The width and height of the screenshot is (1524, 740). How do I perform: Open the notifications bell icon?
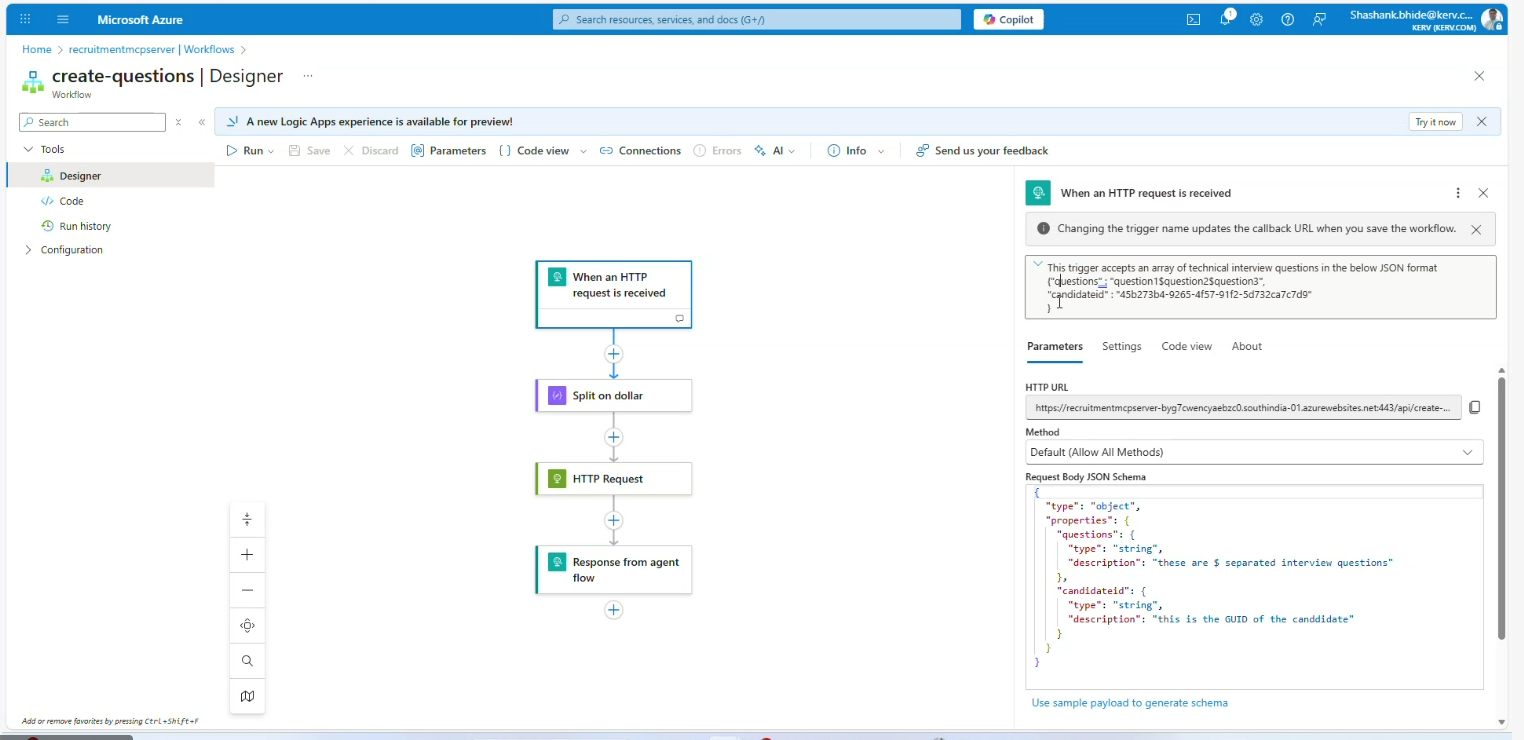(x=1225, y=20)
